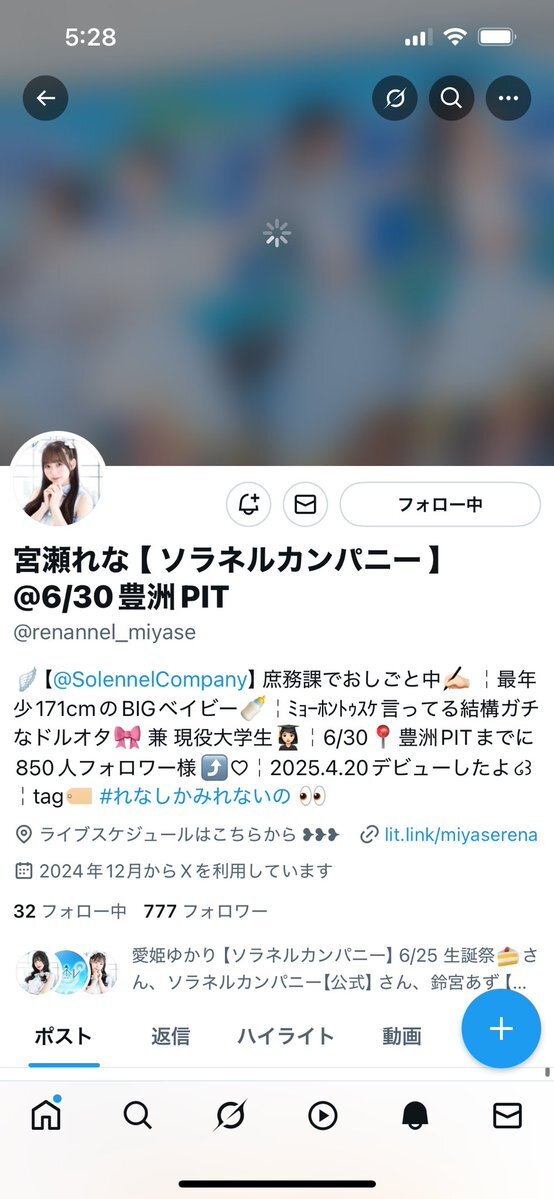
Task: Tap the back arrow button
Action: pos(45,98)
